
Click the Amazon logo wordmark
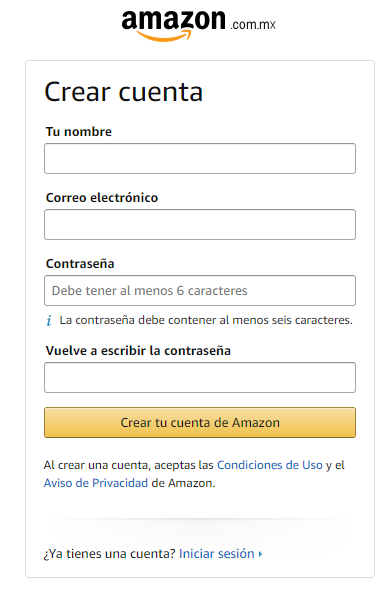(174, 25)
